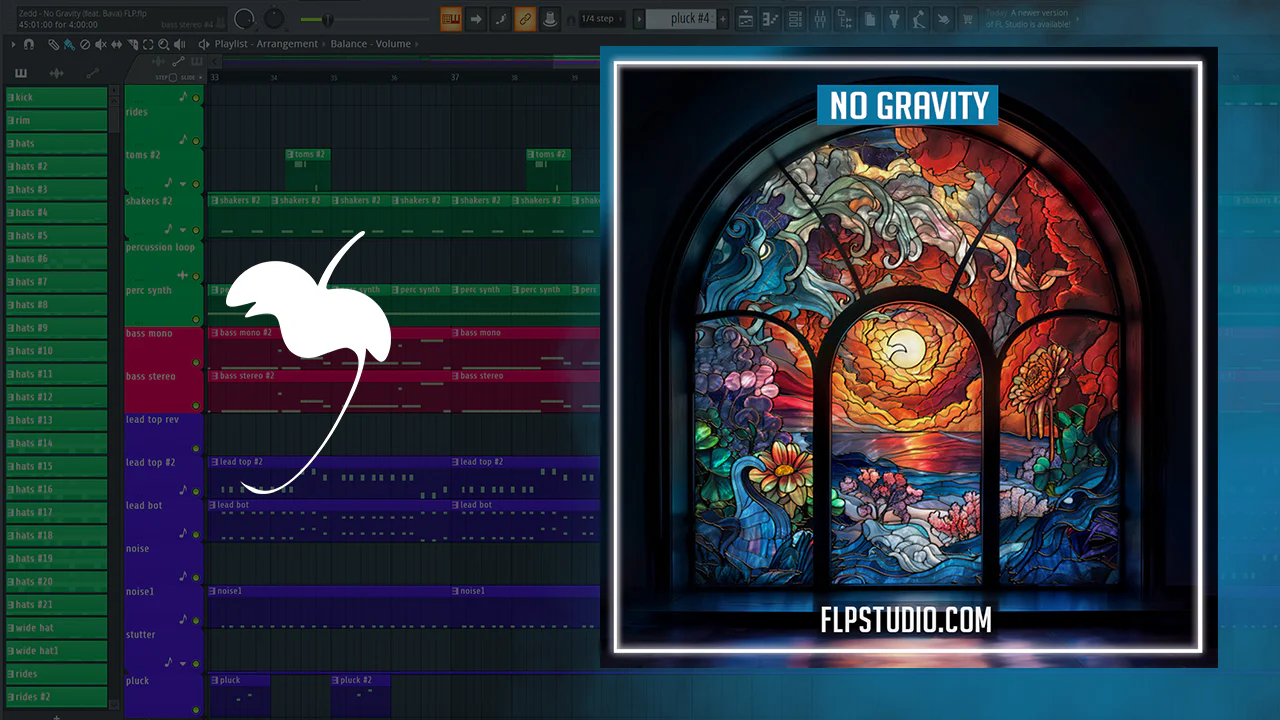Mute the perc synth track

(x=196, y=319)
